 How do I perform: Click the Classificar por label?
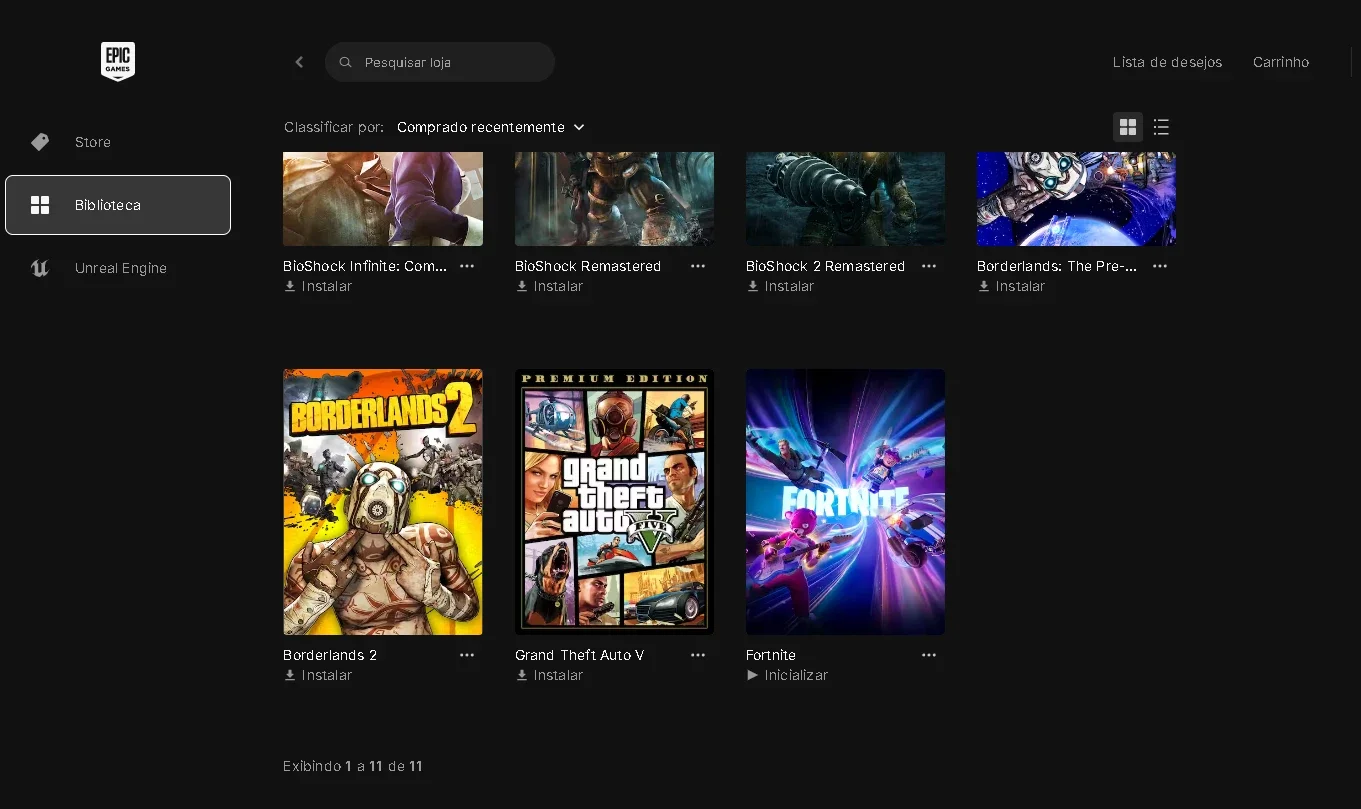[x=334, y=127]
